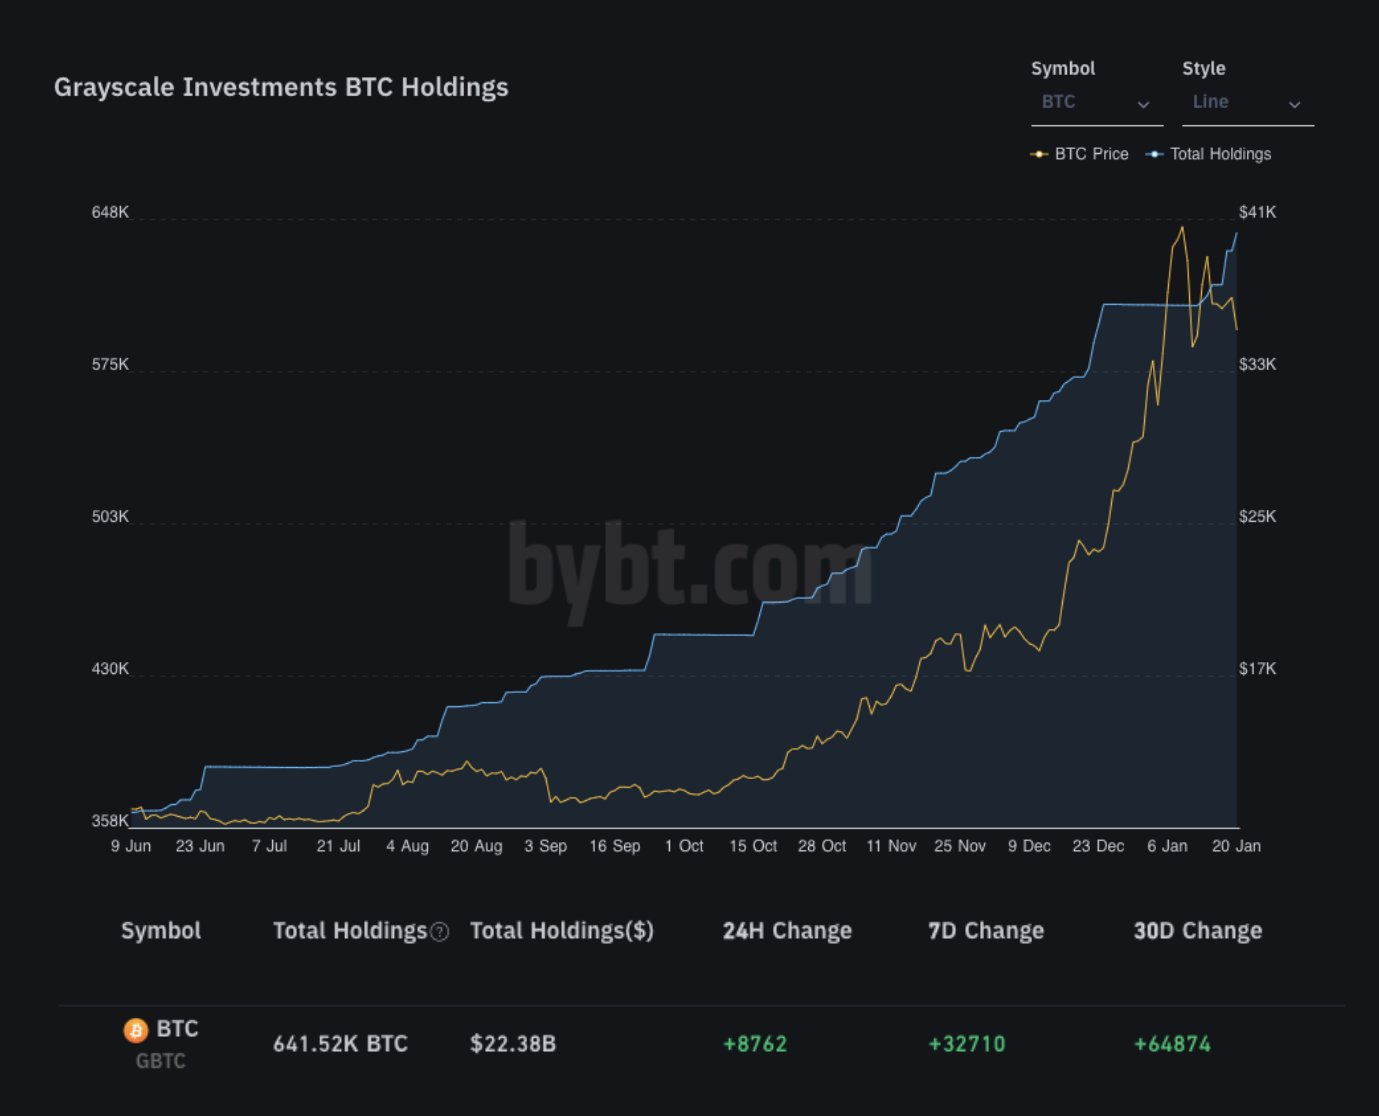This screenshot has width=1379, height=1116.
Task: Click the 503K y-axis label
Action: click(110, 517)
